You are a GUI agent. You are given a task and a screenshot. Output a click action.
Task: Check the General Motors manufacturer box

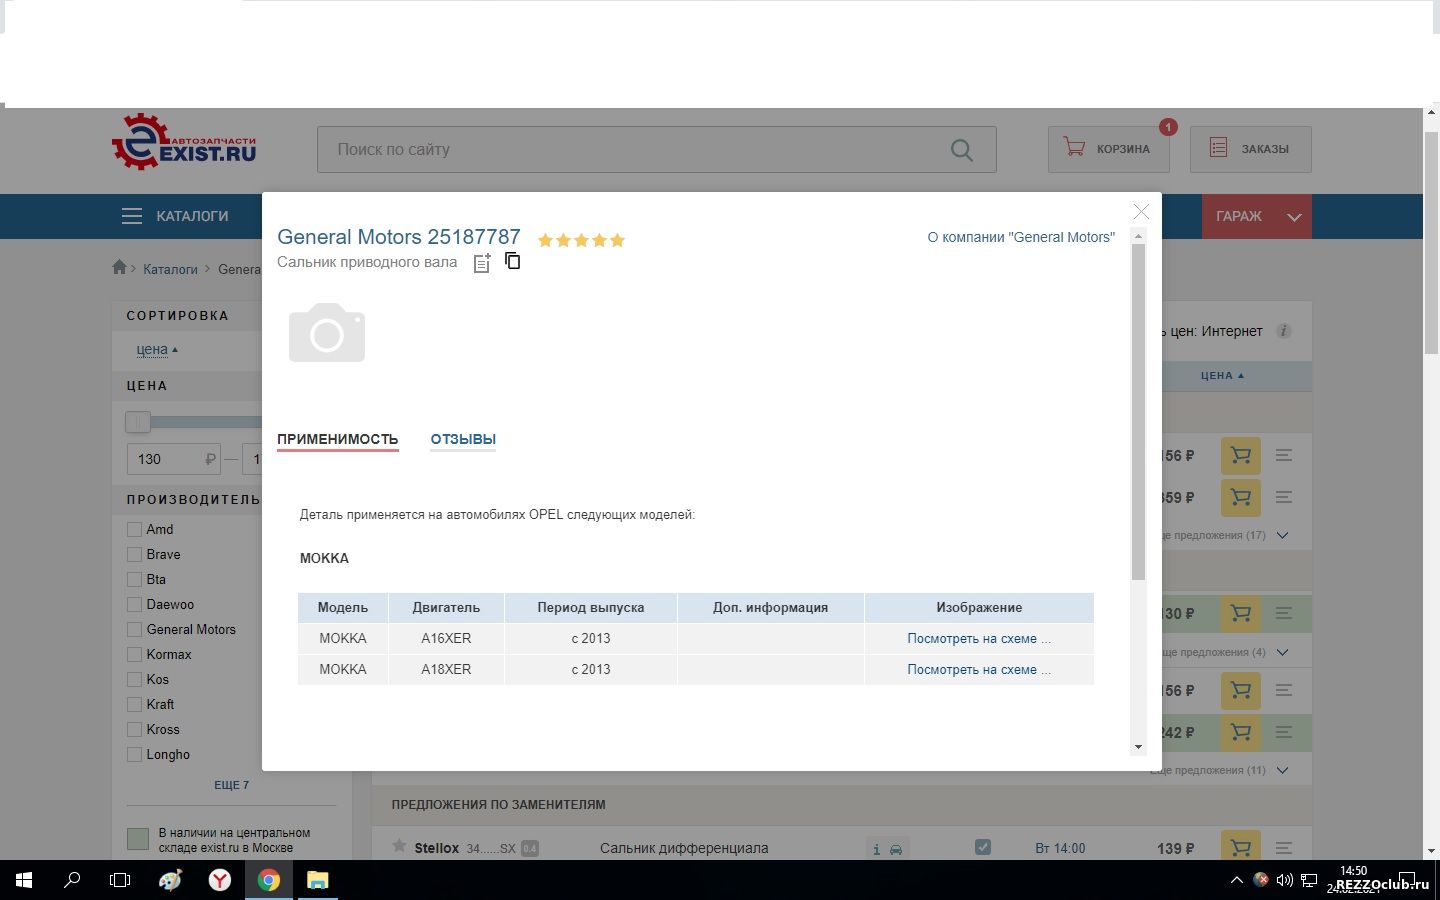(x=134, y=629)
